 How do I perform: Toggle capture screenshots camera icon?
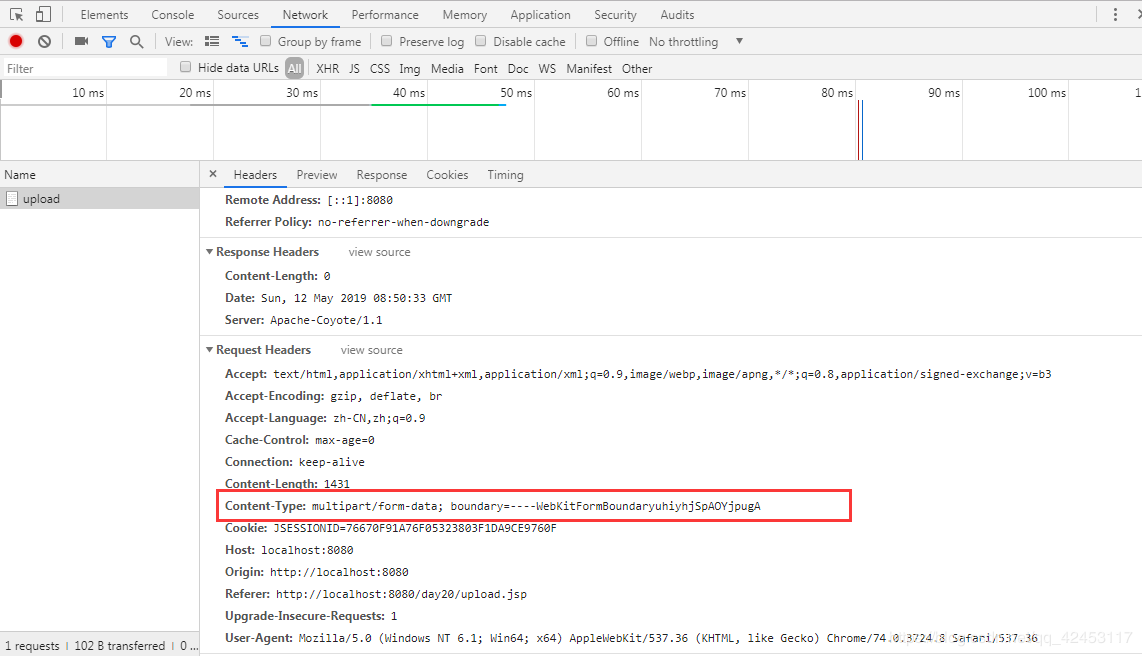coord(82,42)
